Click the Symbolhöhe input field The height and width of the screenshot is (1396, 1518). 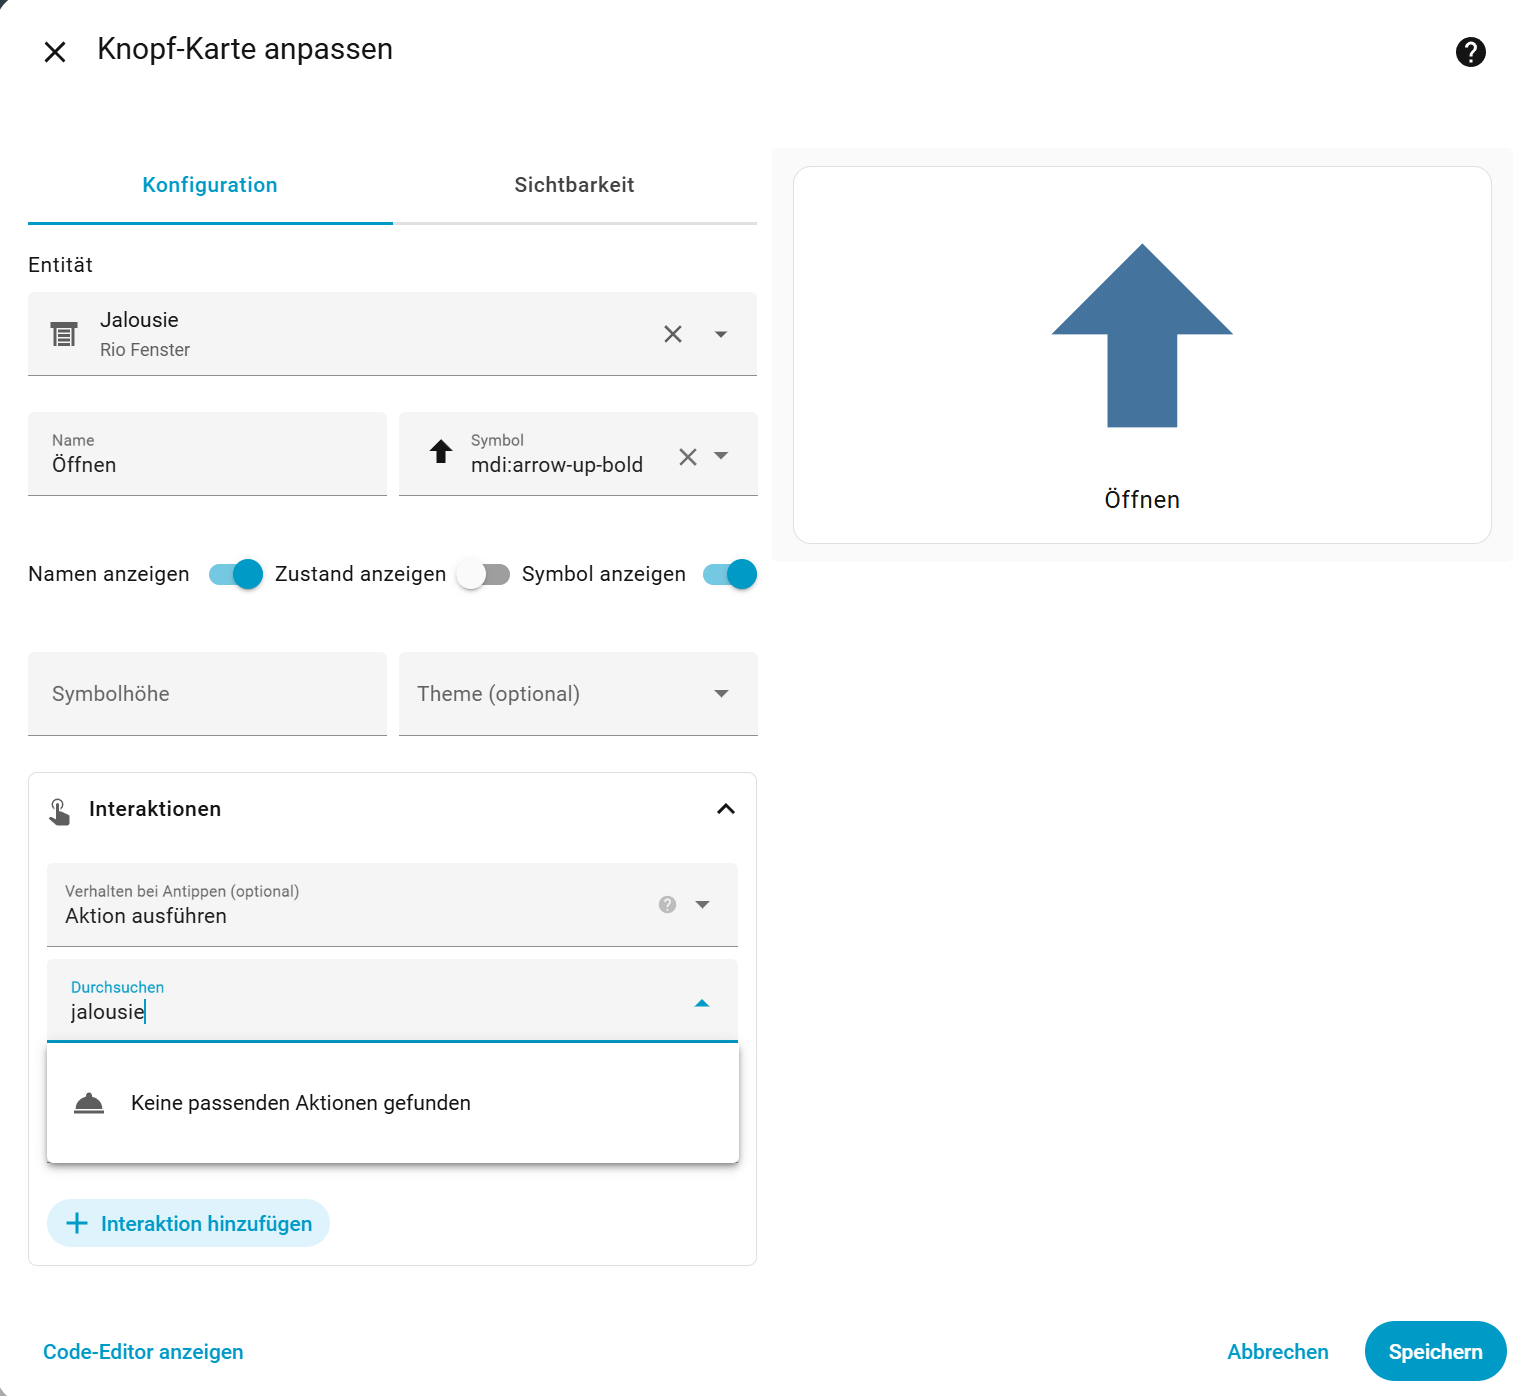207,694
